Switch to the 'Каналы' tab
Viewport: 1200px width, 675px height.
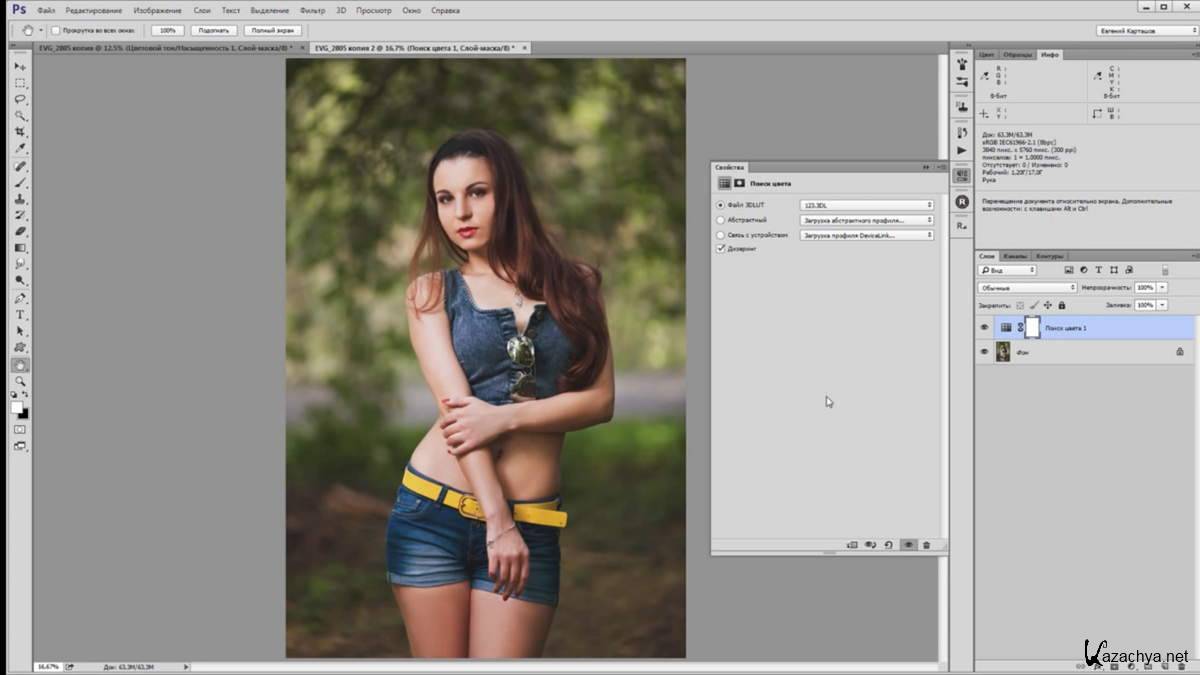(1015, 255)
